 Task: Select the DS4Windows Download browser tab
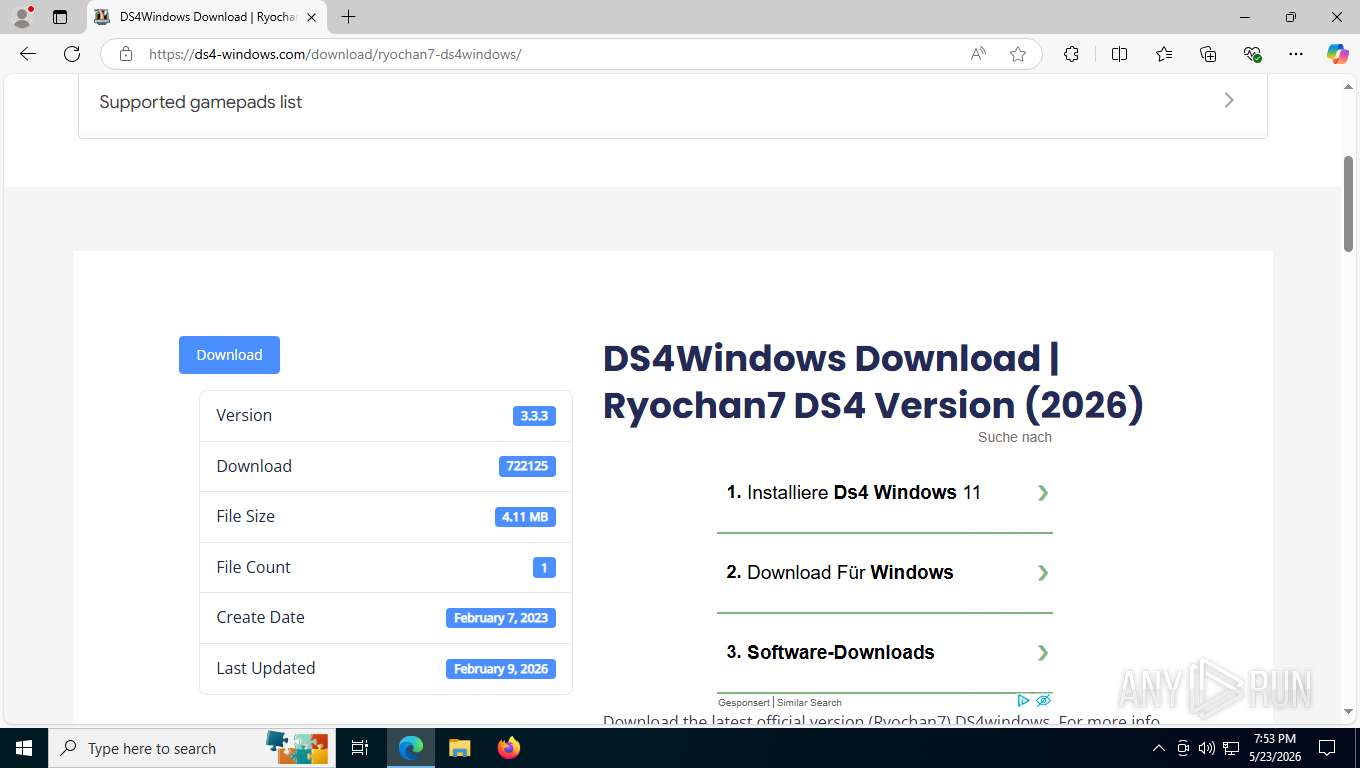(x=207, y=17)
